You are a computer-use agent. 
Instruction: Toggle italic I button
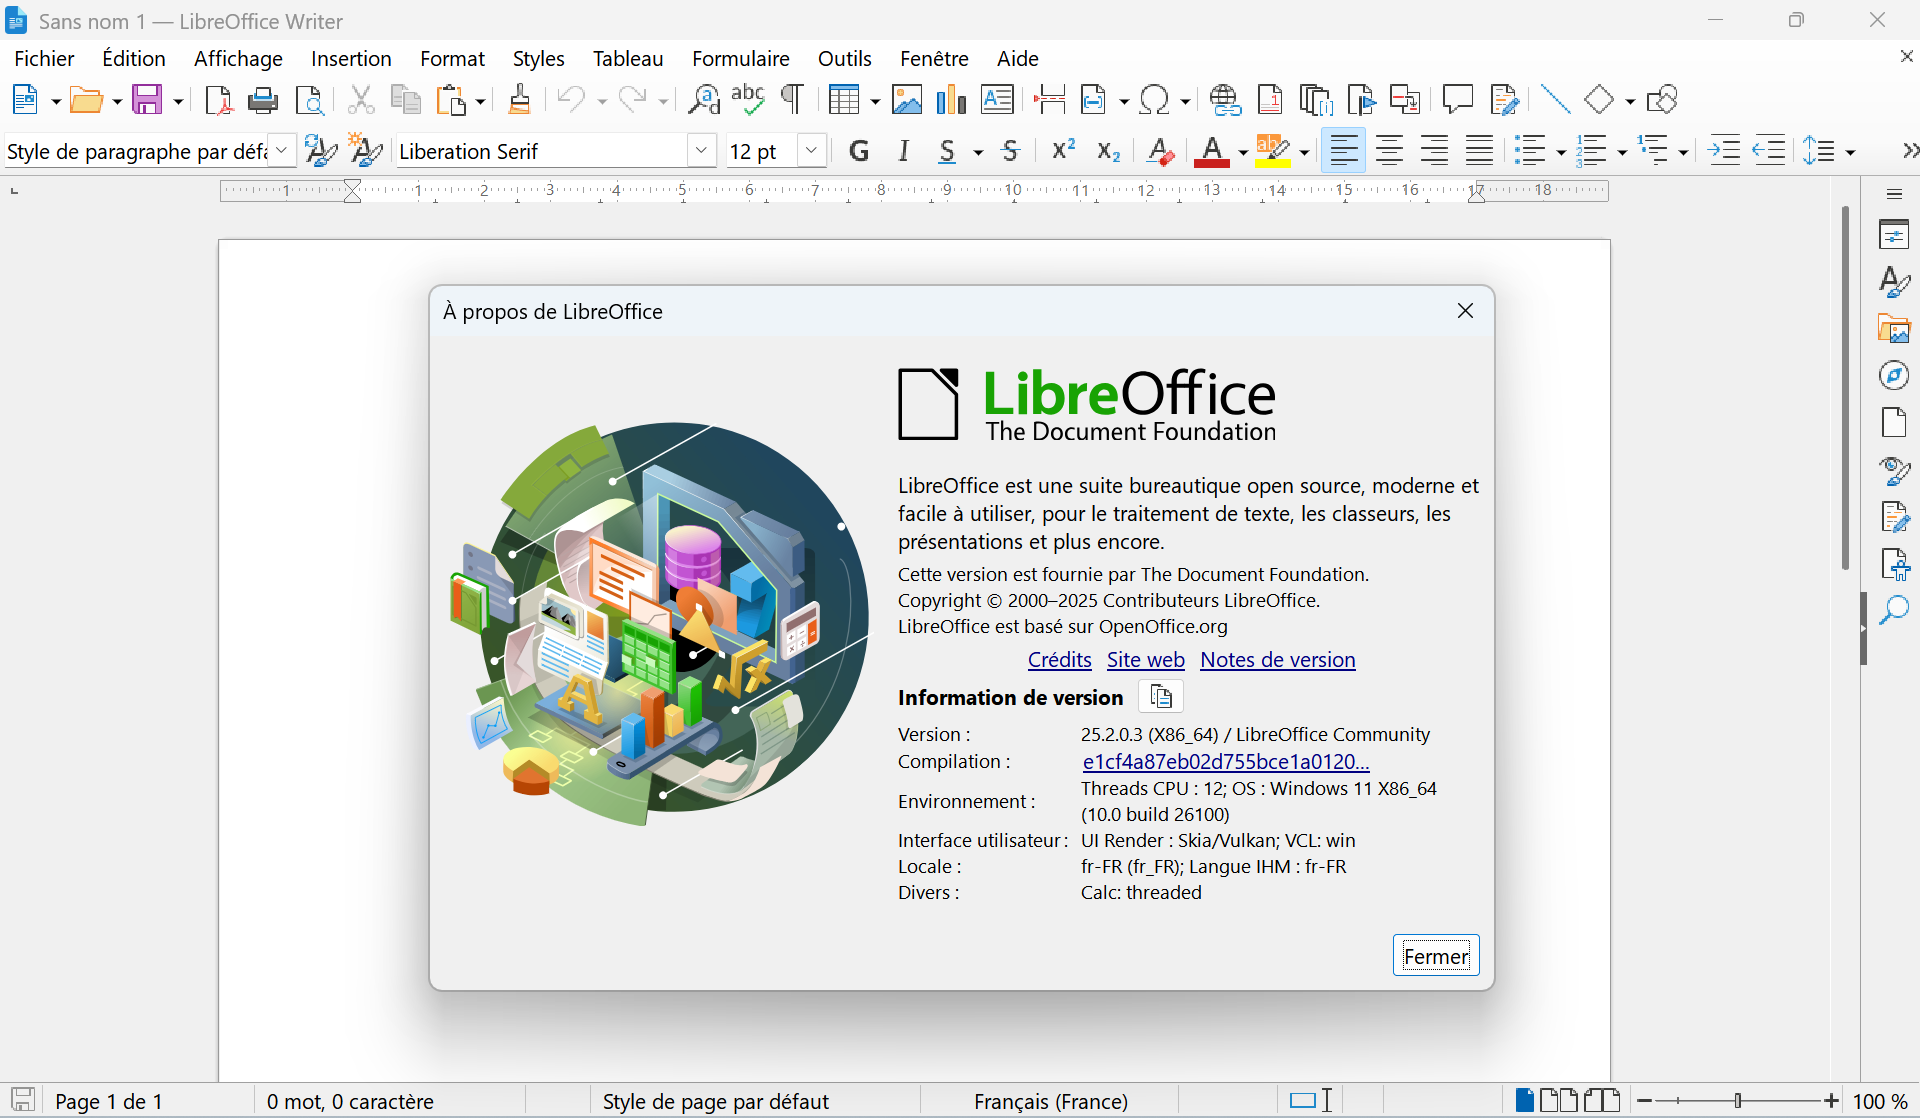coord(904,151)
